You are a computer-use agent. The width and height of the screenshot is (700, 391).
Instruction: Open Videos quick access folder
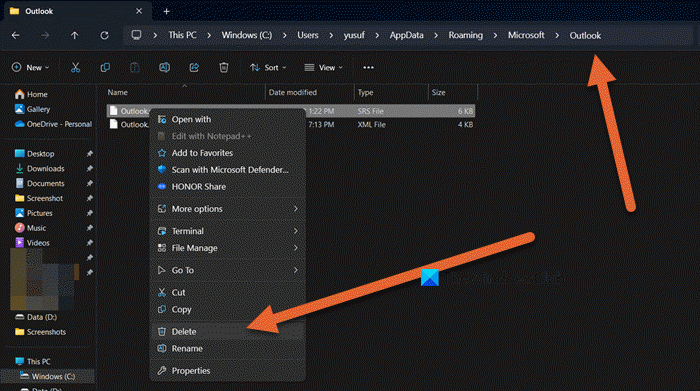click(32, 243)
